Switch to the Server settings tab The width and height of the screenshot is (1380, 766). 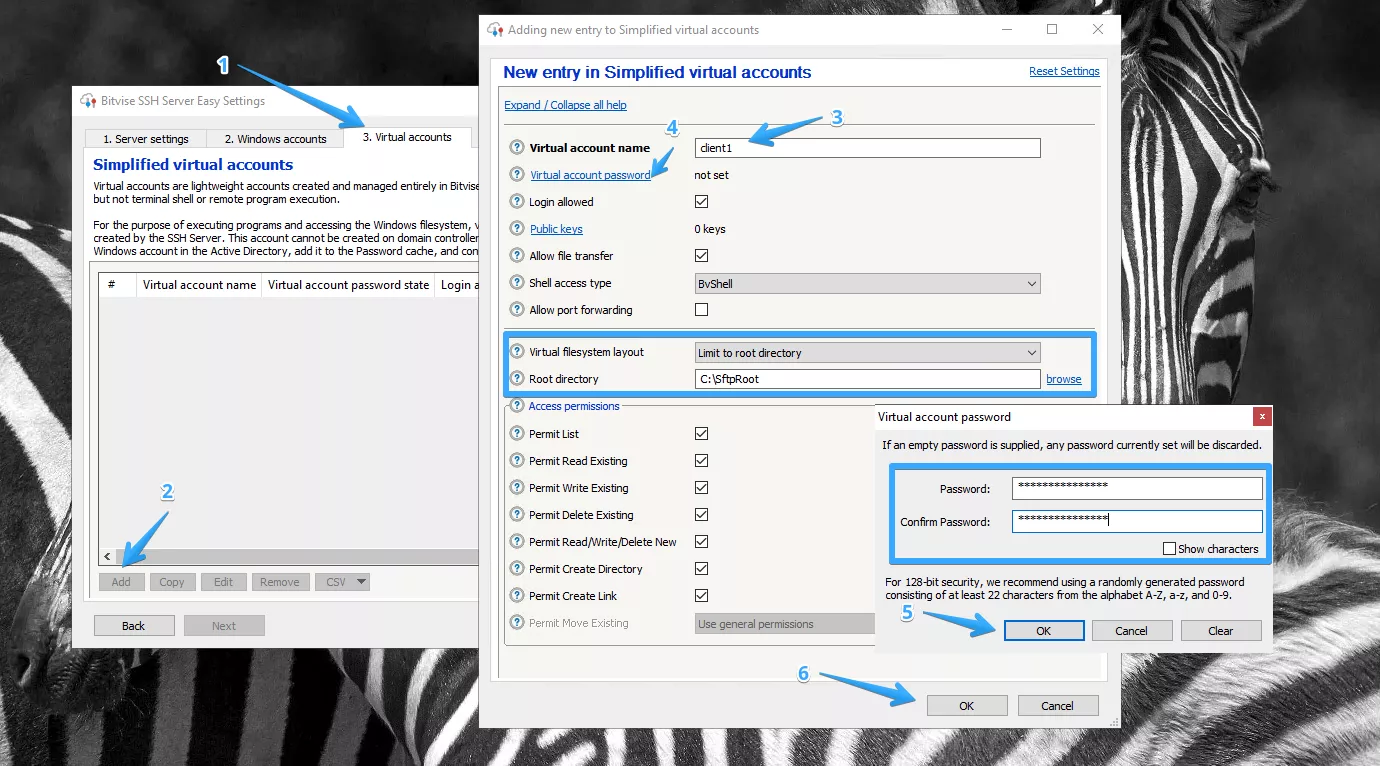pyautogui.click(x=145, y=139)
